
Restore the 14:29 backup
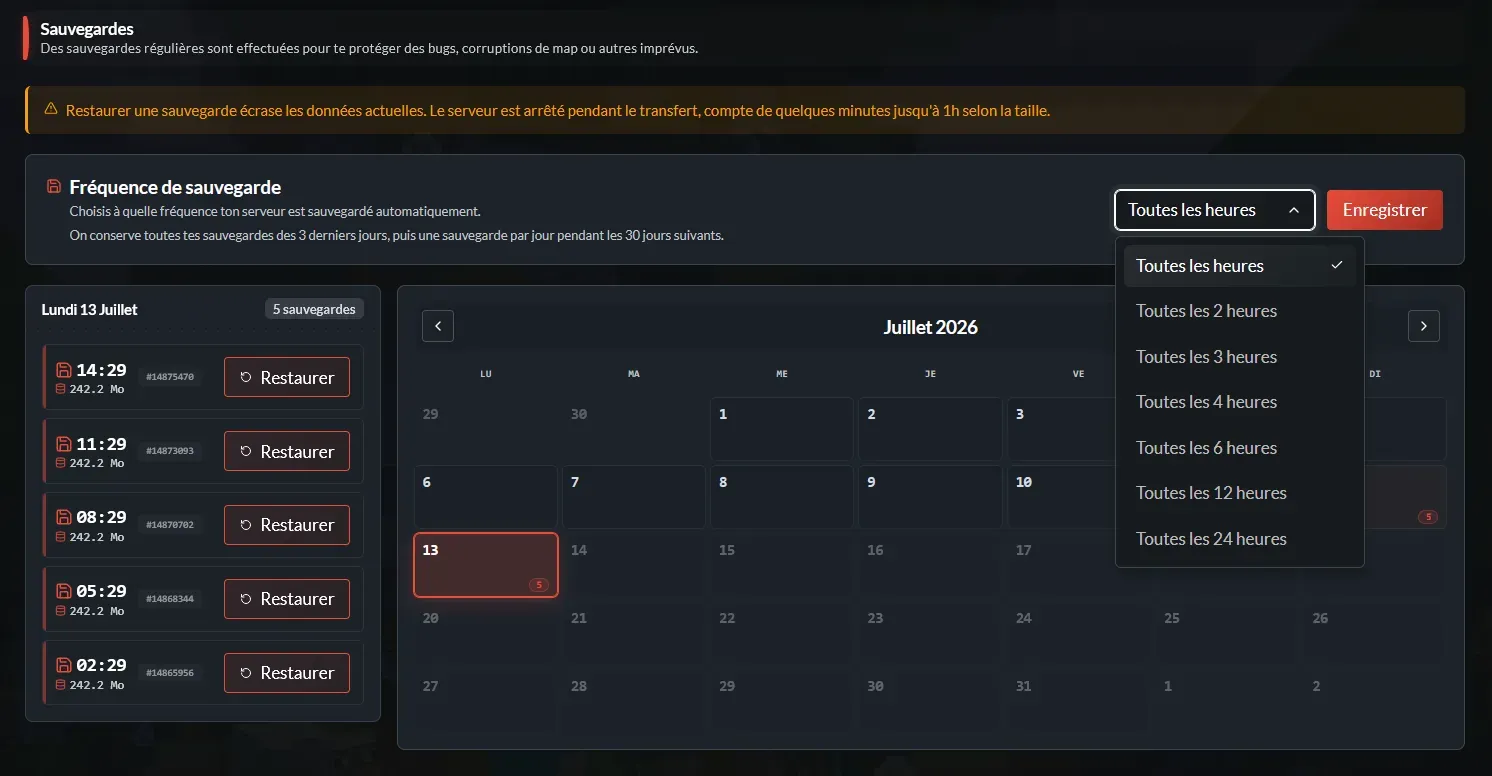pyautogui.click(x=287, y=377)
